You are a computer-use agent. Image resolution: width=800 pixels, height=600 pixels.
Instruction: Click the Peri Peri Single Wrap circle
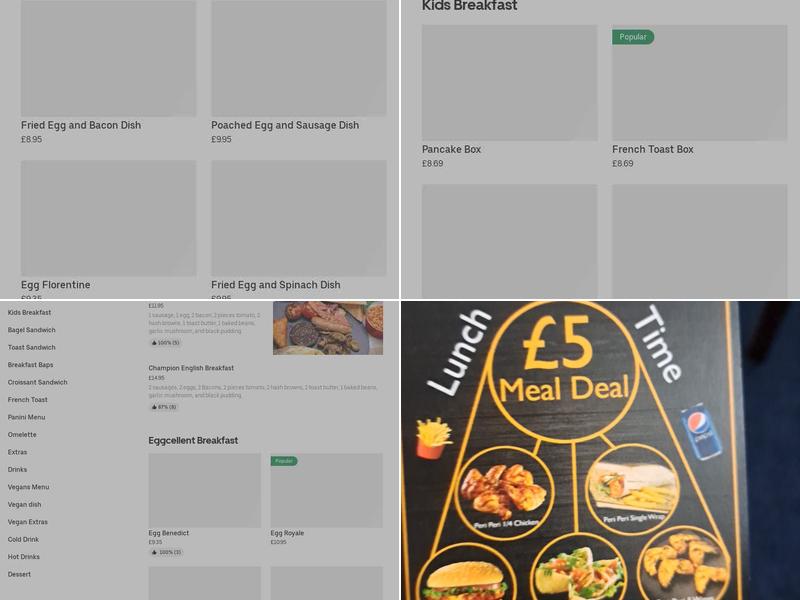point(633,487)
